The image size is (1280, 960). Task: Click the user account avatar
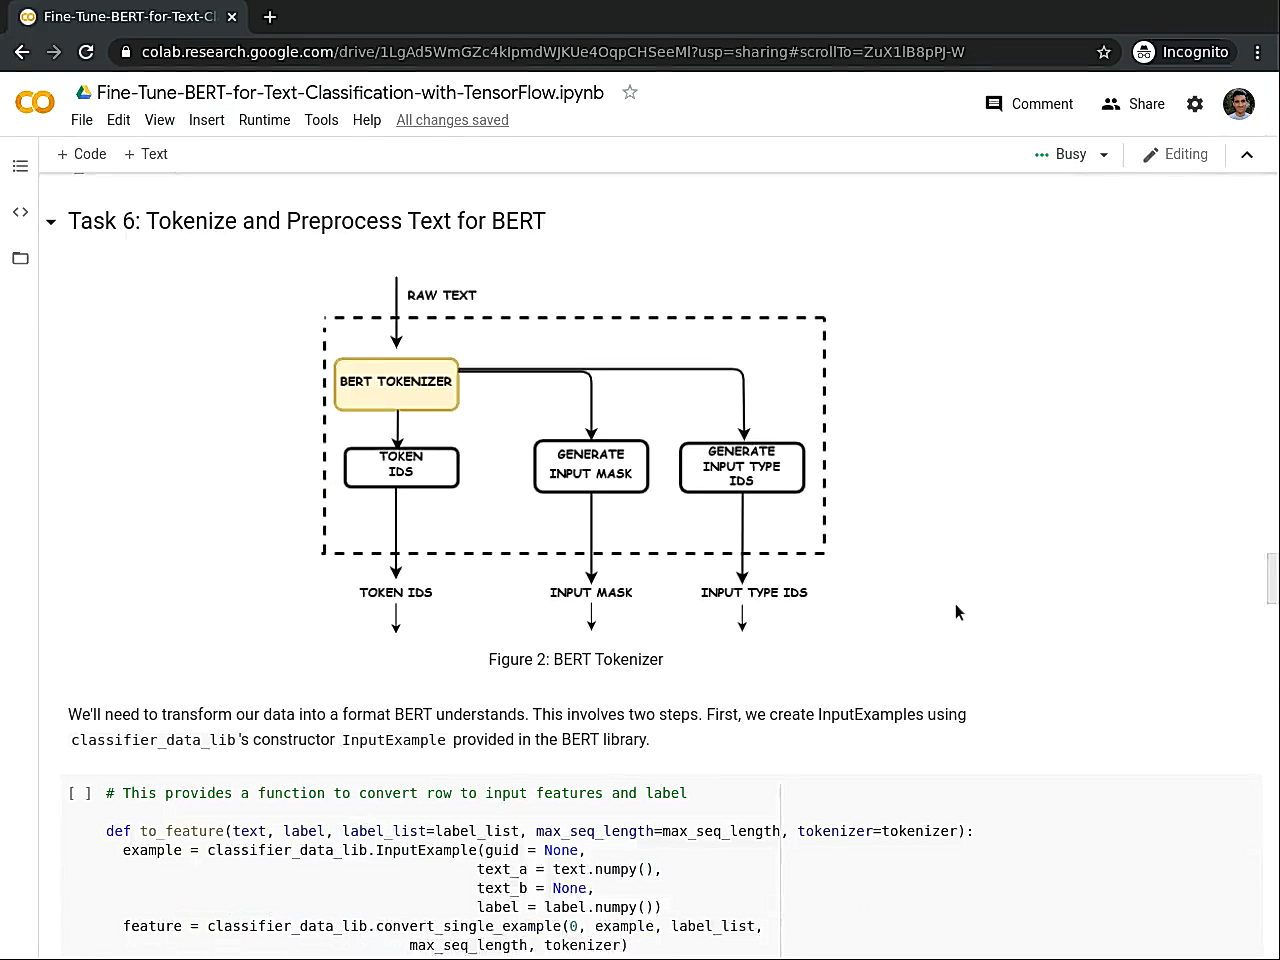click(x=1239, y=104)
